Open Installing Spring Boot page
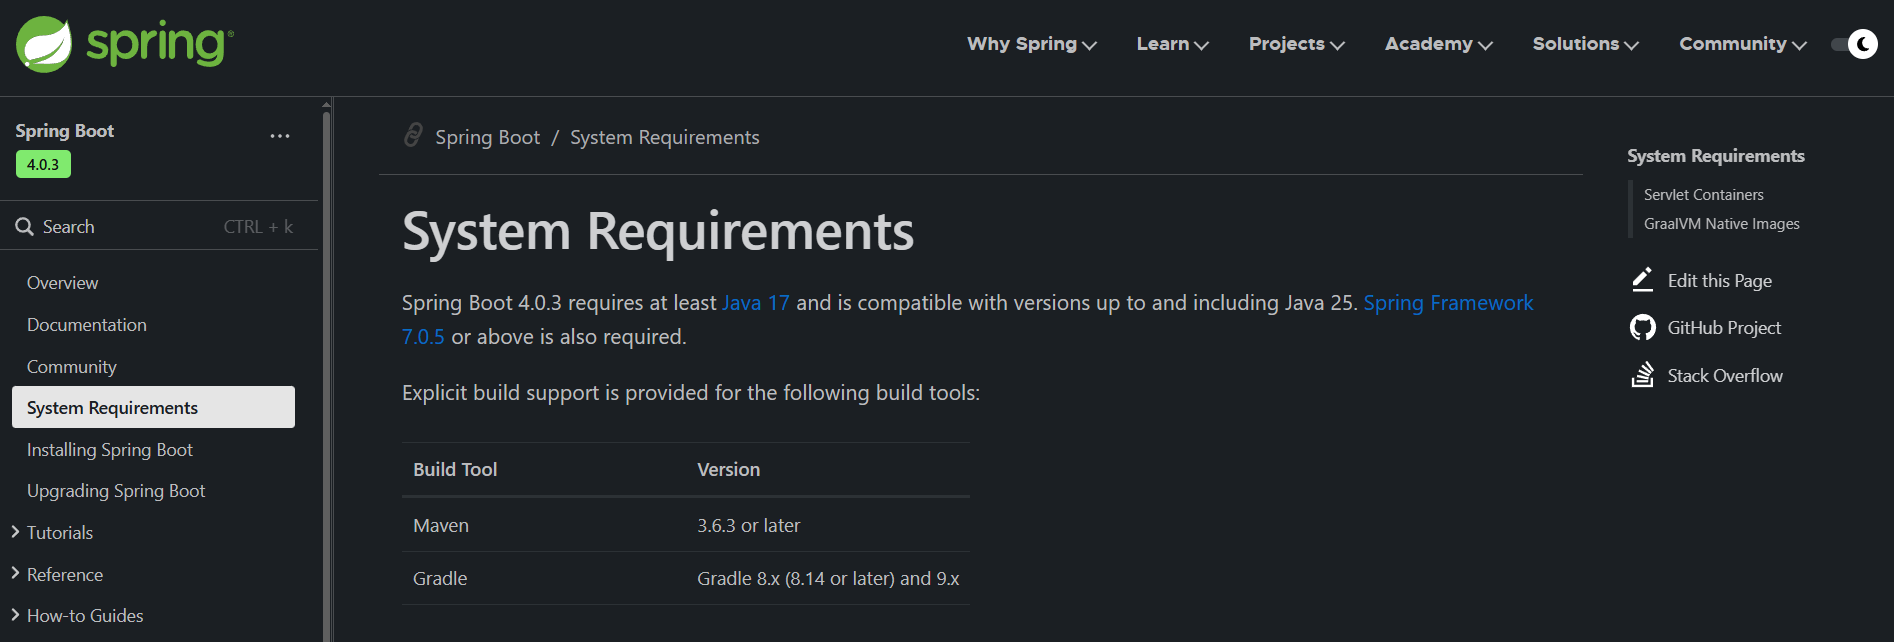Screen dimensions: 1894x642 110,450
